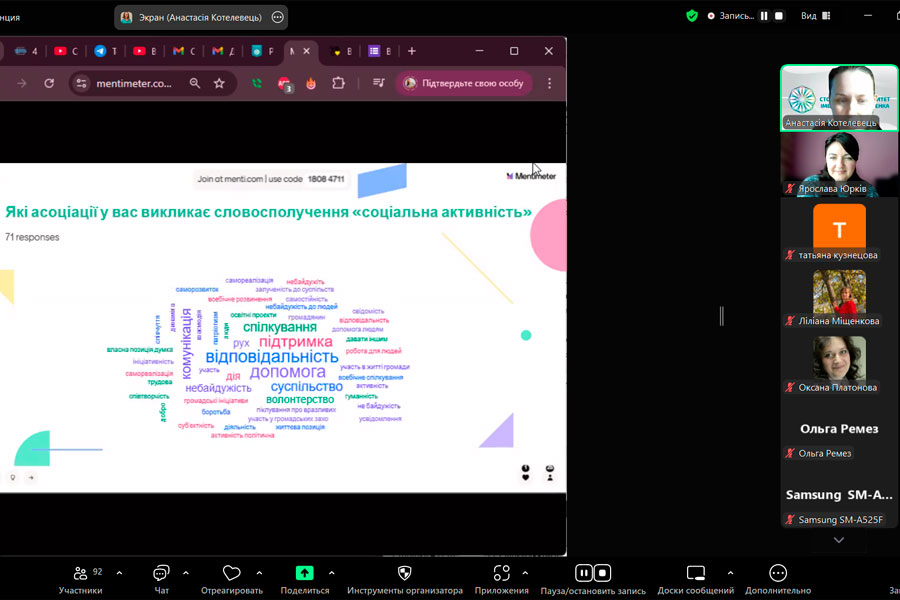Select Ліліана Міщенкова participant tile

coord(839,297)
